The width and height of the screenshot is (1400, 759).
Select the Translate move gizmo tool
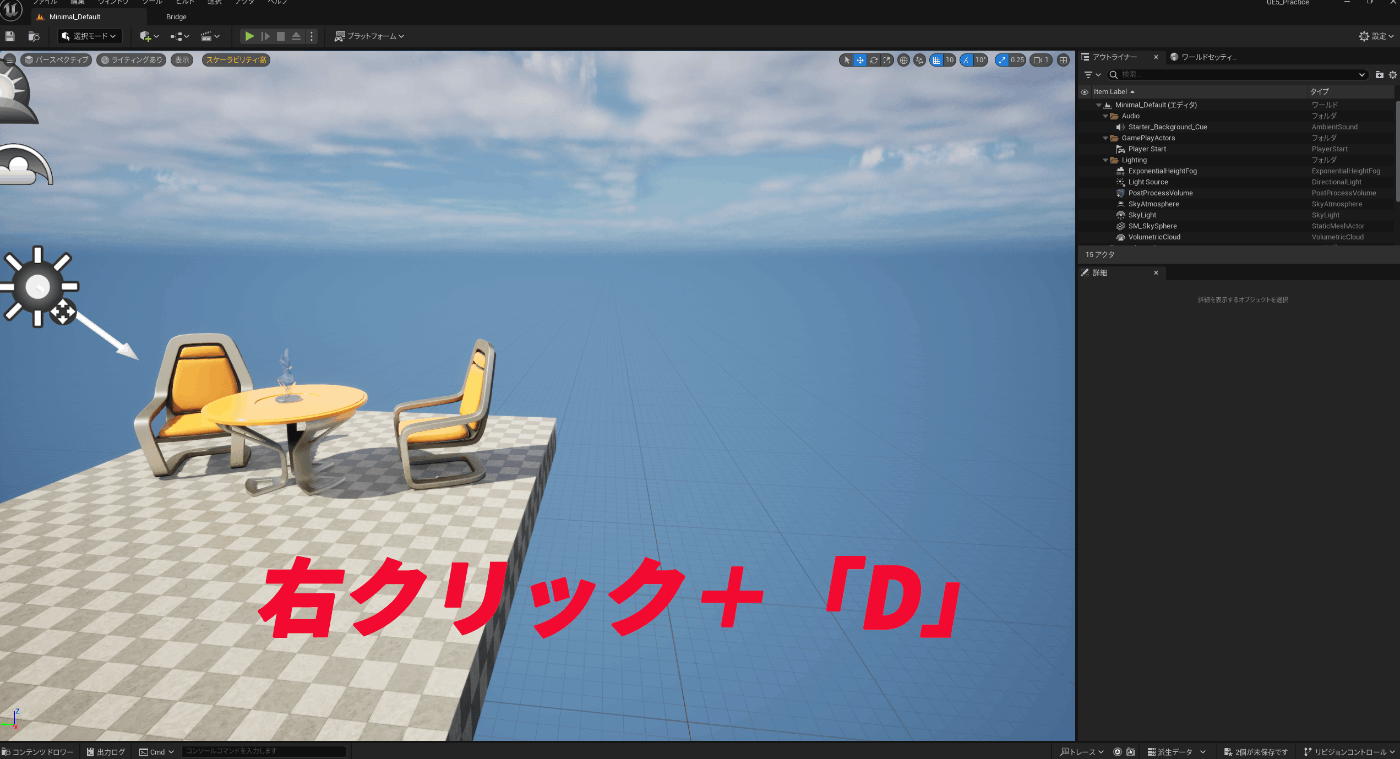coord(860,60)
